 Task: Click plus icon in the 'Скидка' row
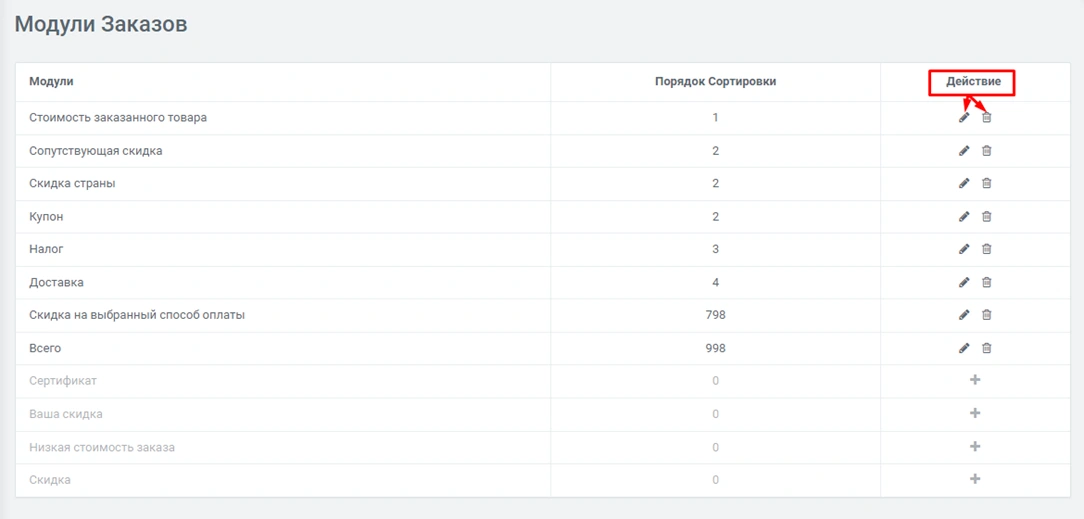tap(975, 479)
